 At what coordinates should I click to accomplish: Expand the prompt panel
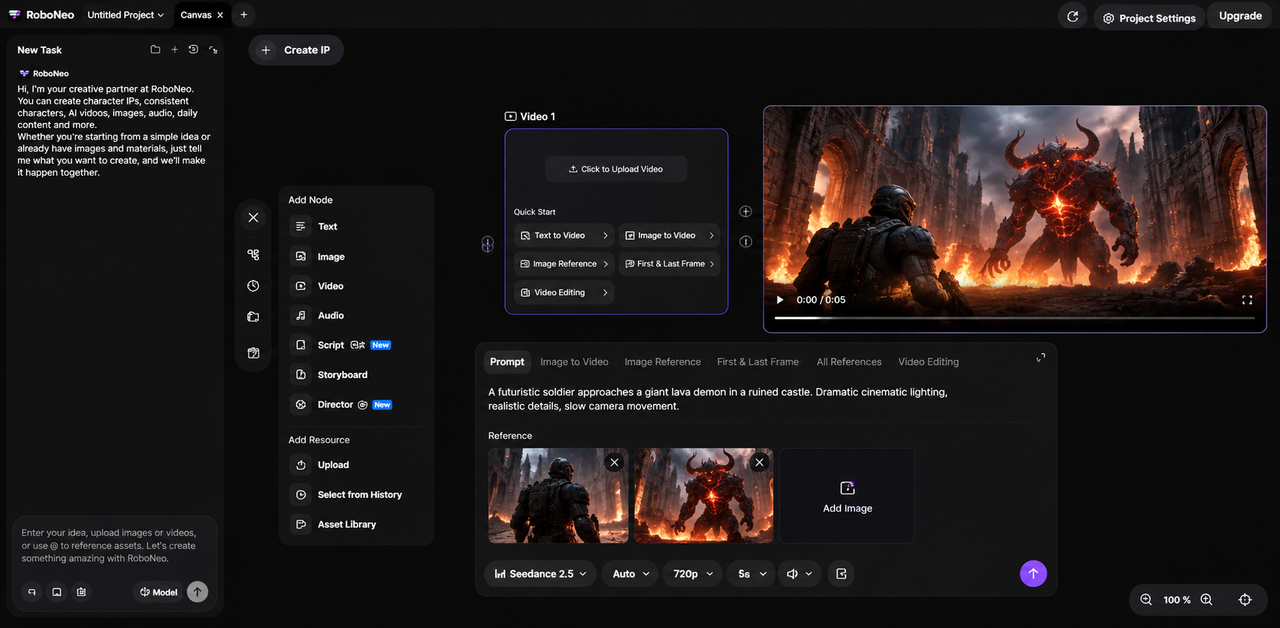(1040, 357)
